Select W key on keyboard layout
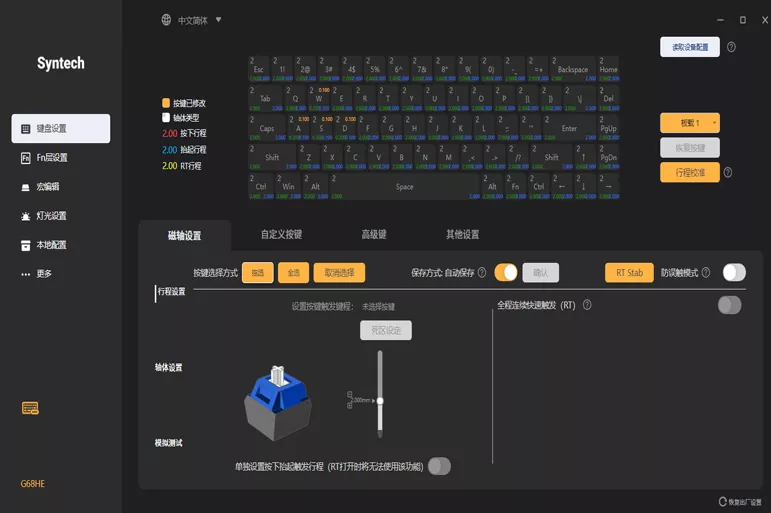Image resolution: width=771 pixels, height=513 pixels. point(319,99)
